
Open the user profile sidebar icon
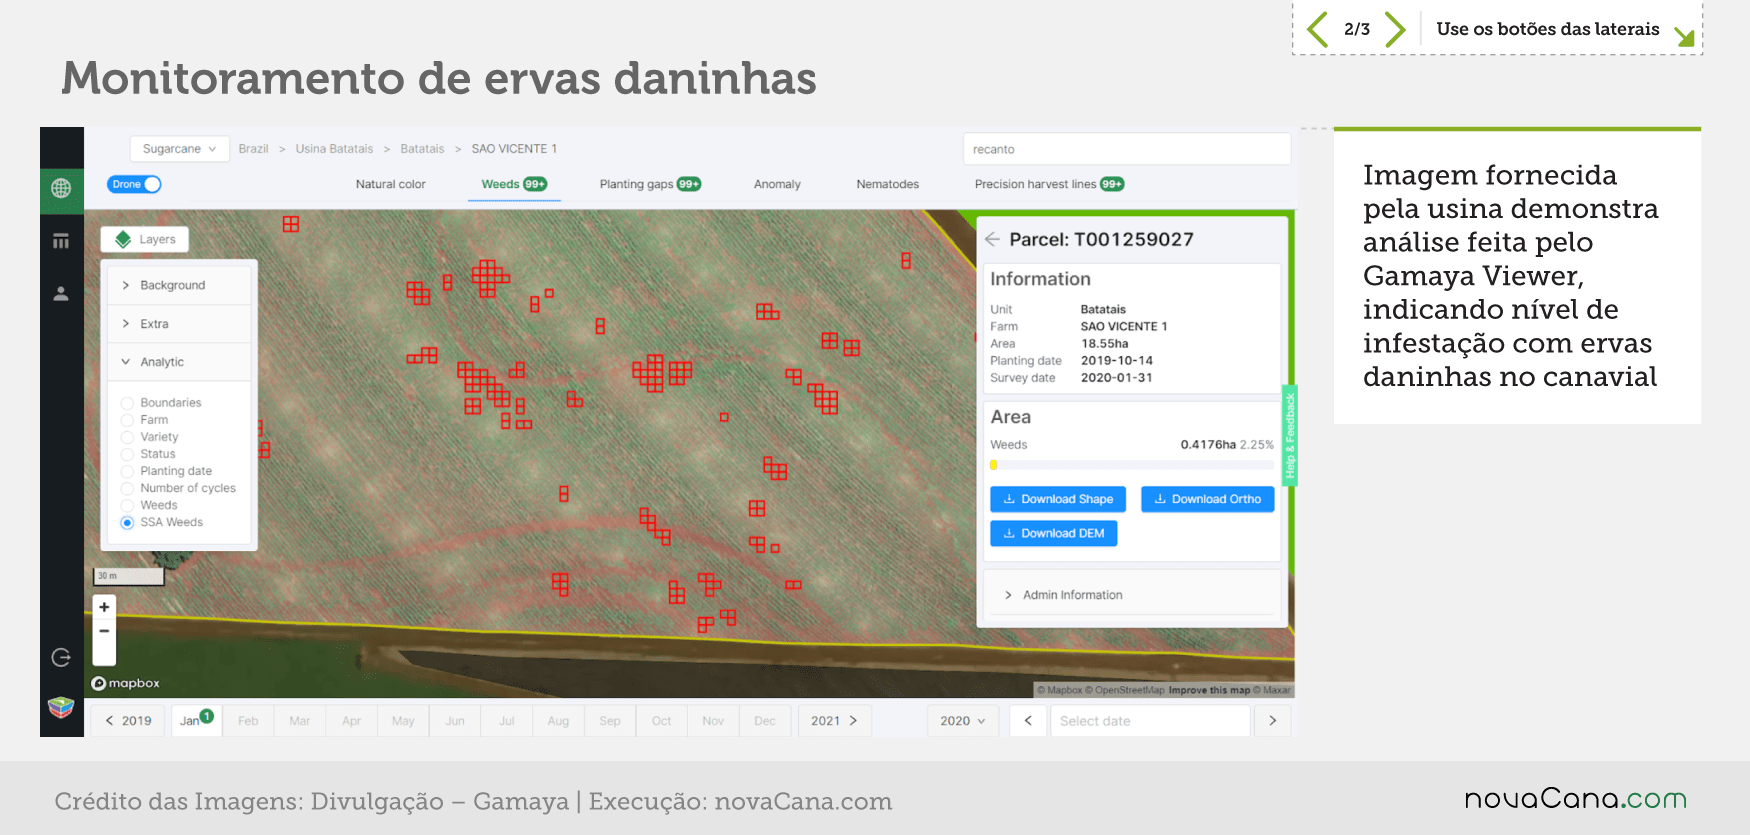click(x=61, y=294)
